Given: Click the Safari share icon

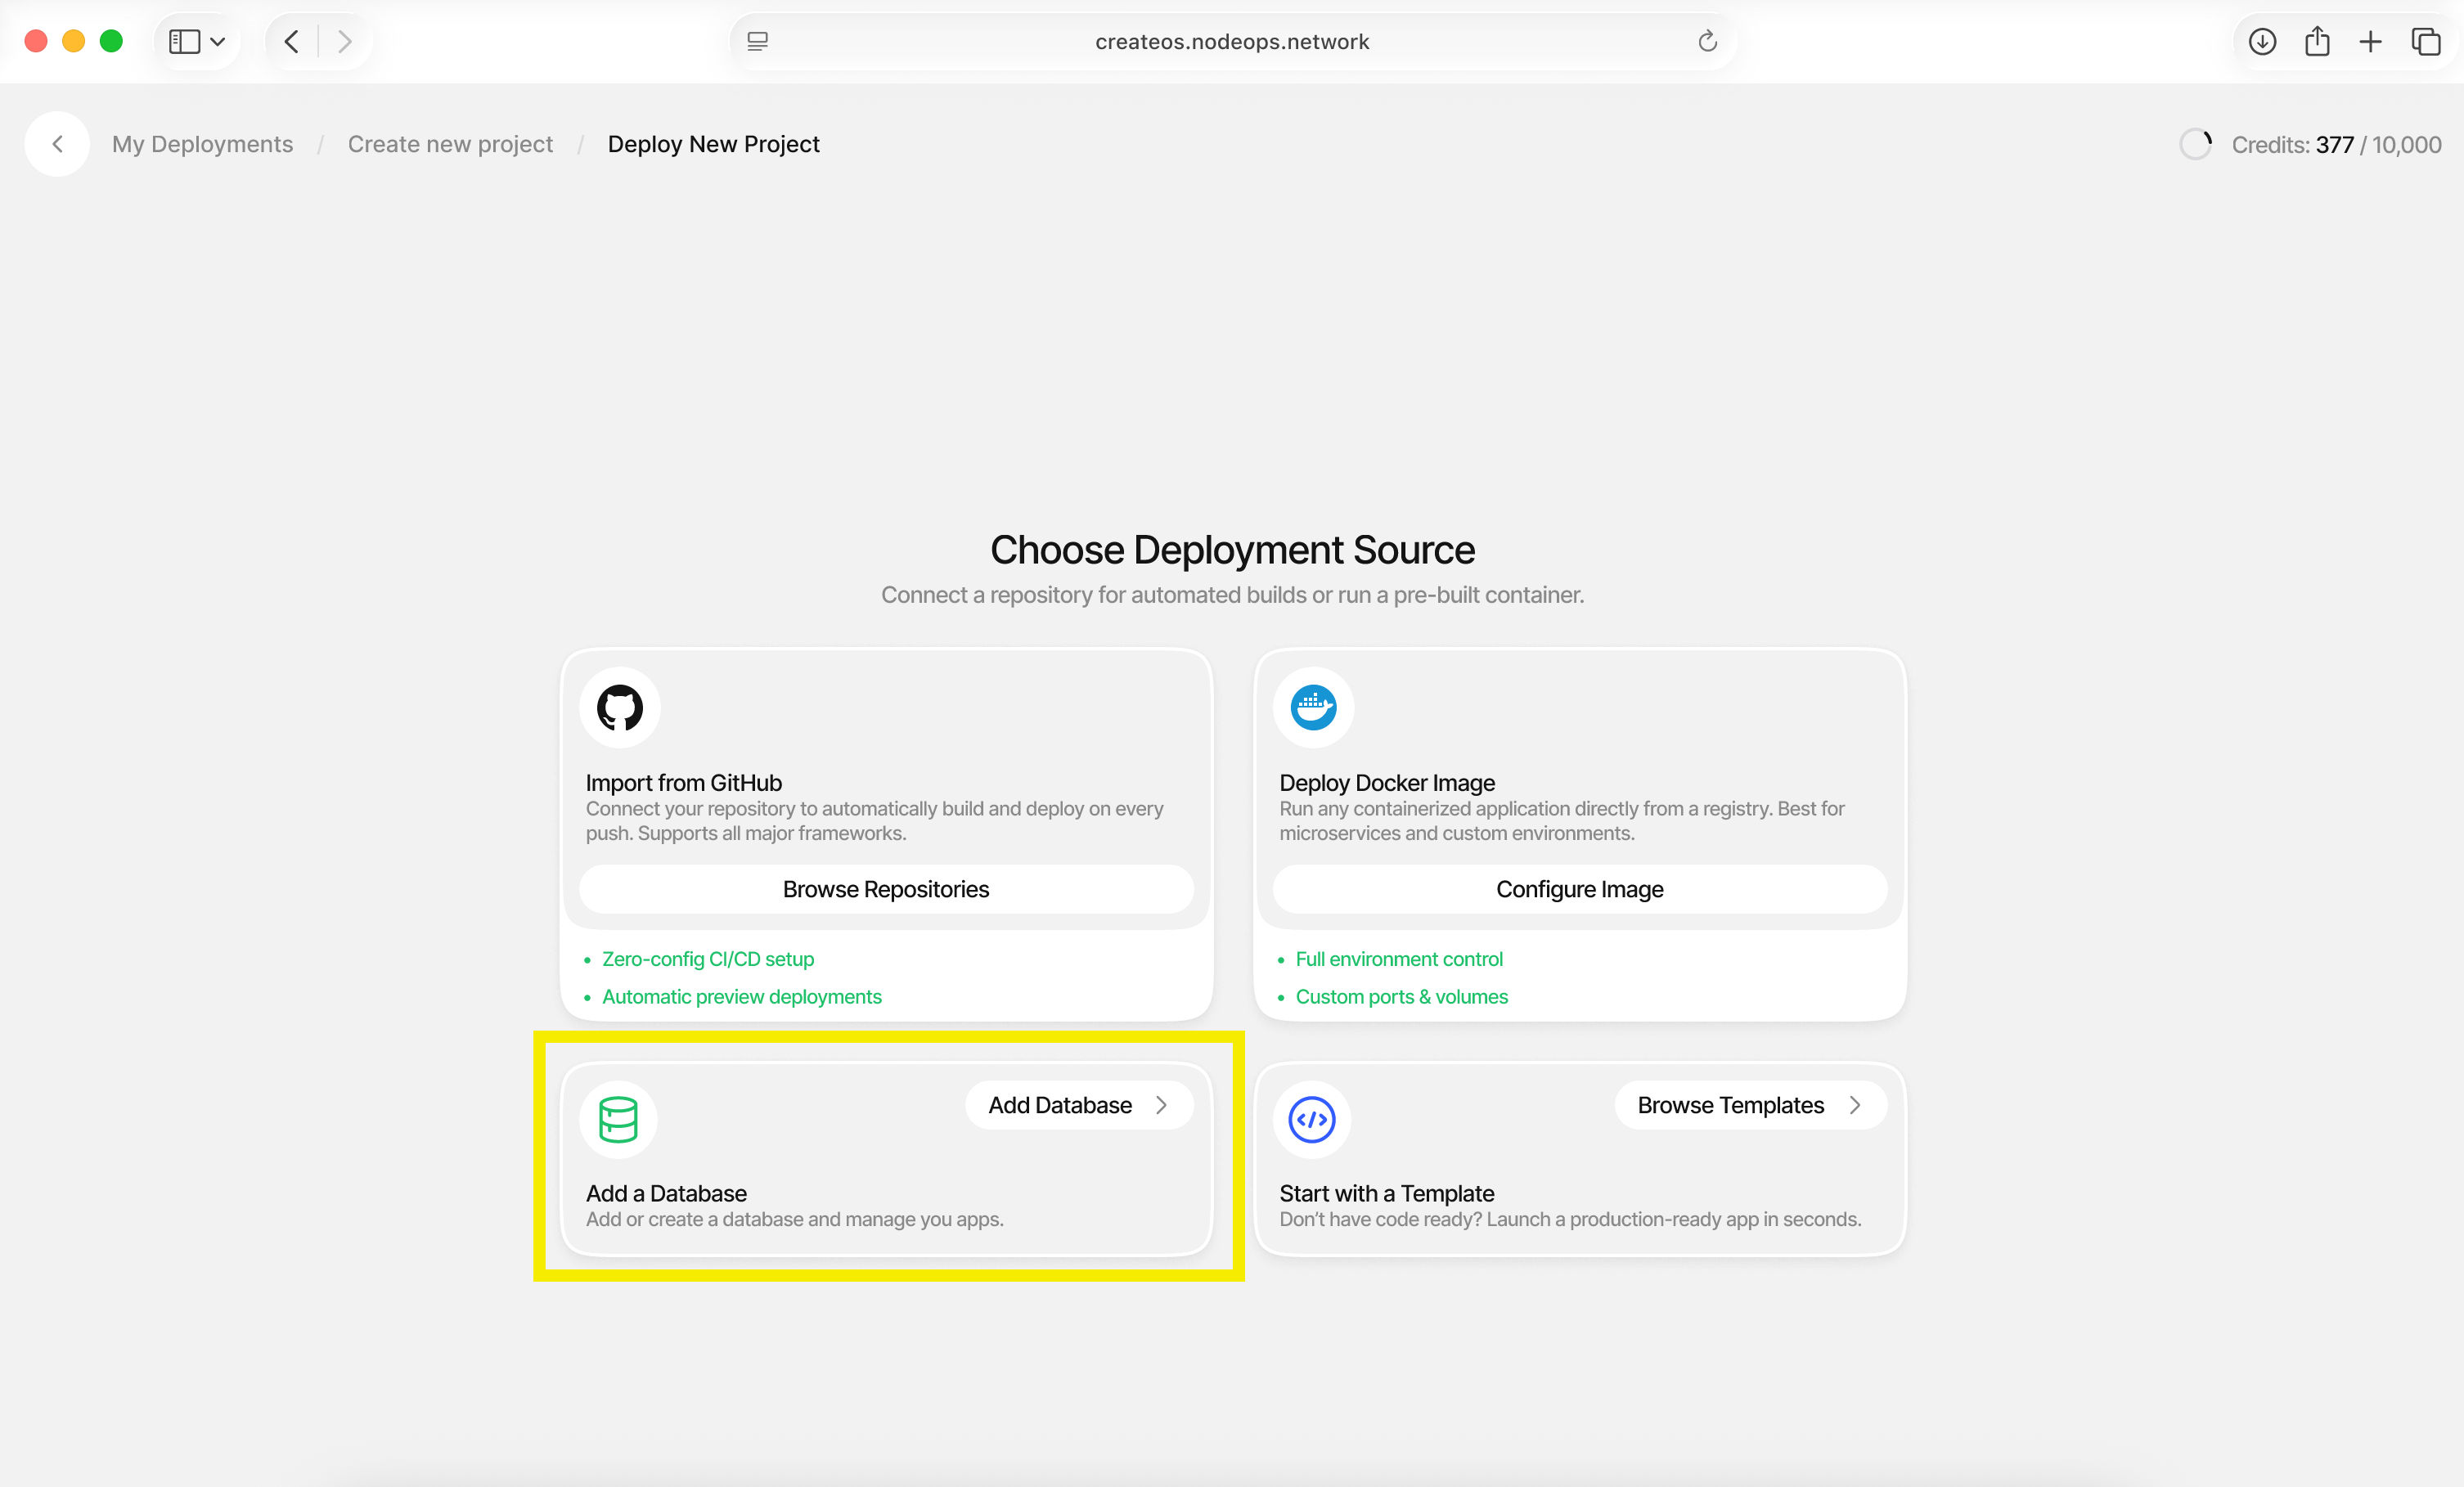Looking at the screenshot, I should (2317, 41).
